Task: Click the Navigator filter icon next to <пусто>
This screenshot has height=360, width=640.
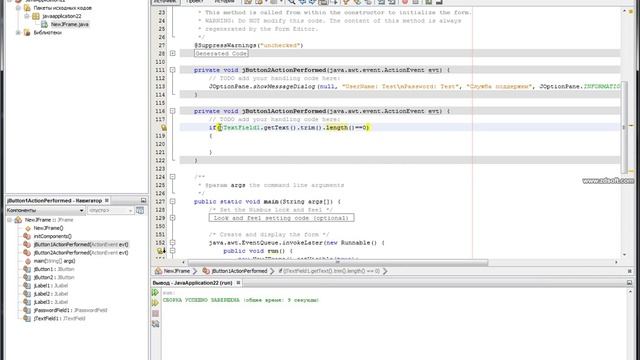Action: click(x=140, y=211)
